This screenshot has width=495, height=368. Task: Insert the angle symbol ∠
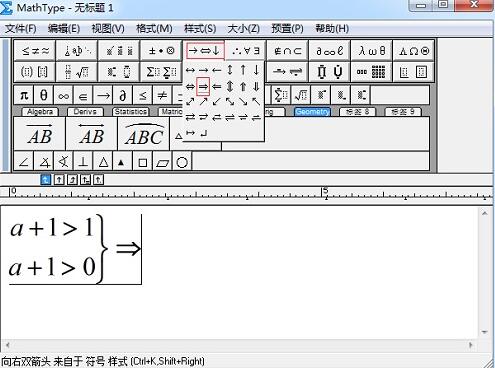point(24,162)
